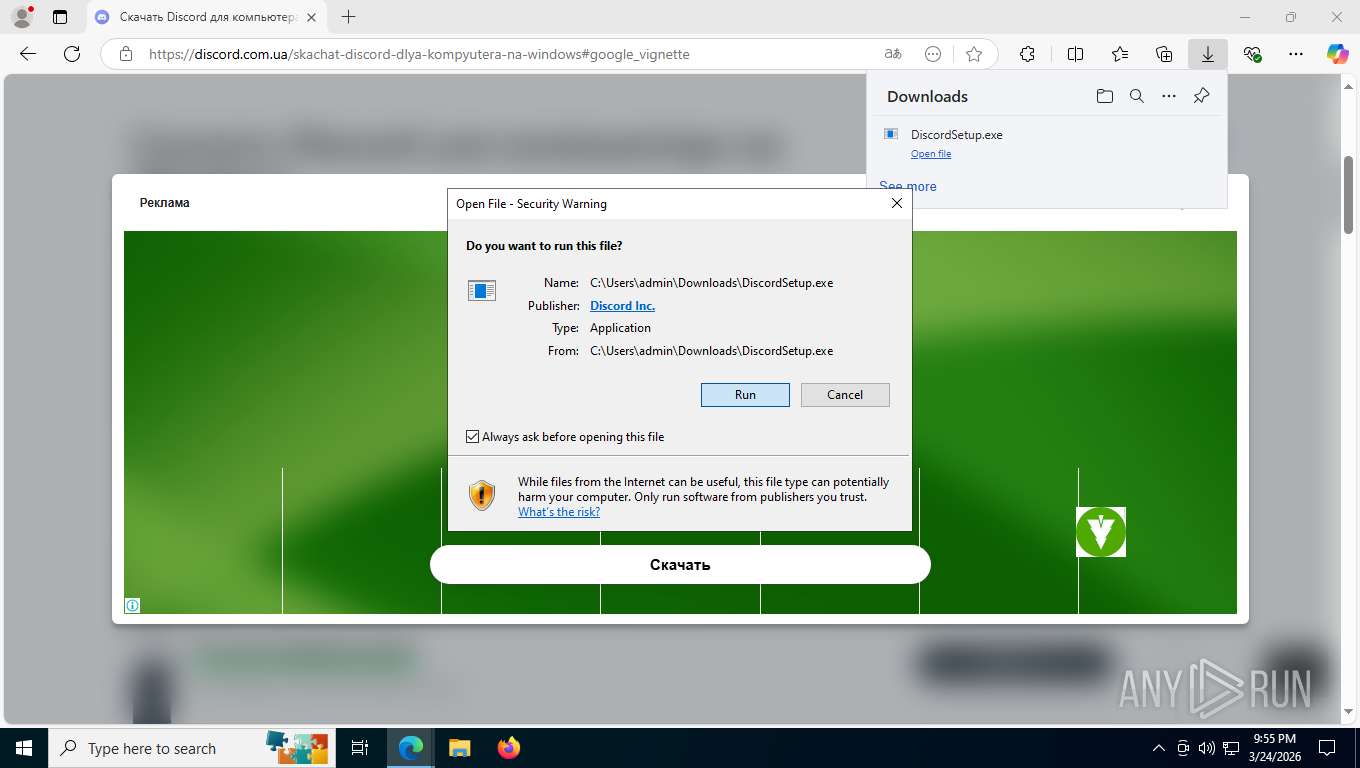Click the DiscordSetup.exe file icon in Downloads

click(x=890, y=134)
